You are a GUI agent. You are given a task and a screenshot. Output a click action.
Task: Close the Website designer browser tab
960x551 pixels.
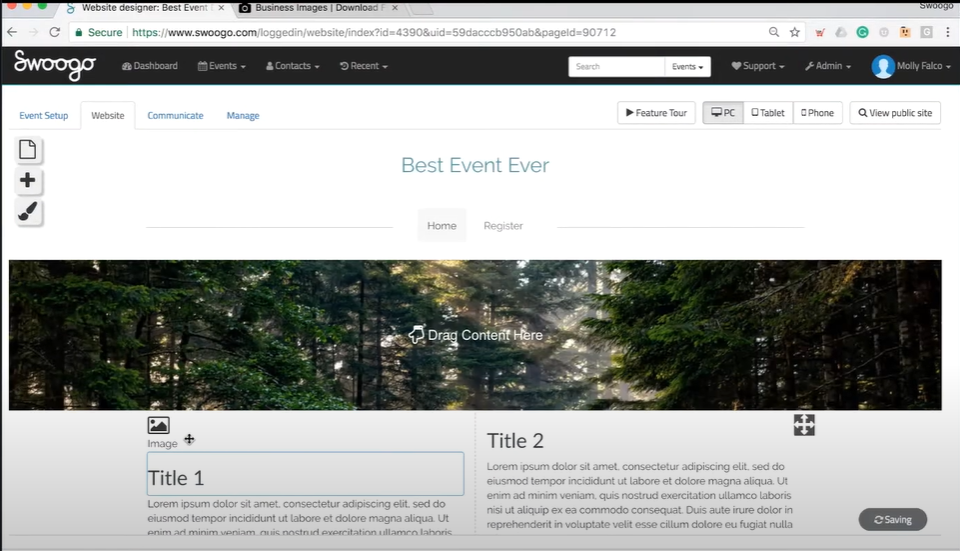click(221, 8)
